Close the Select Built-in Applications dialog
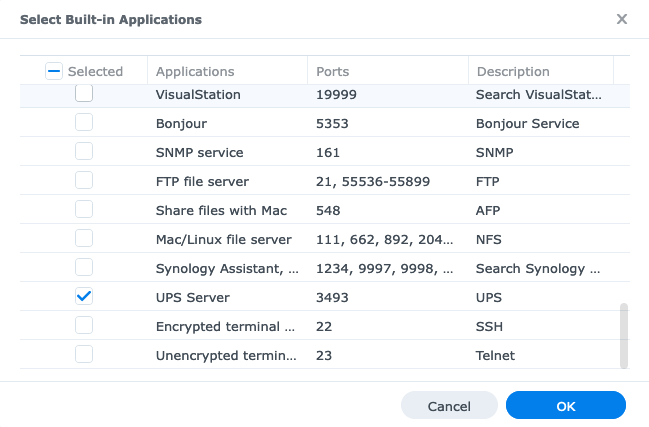 point(621,19)
